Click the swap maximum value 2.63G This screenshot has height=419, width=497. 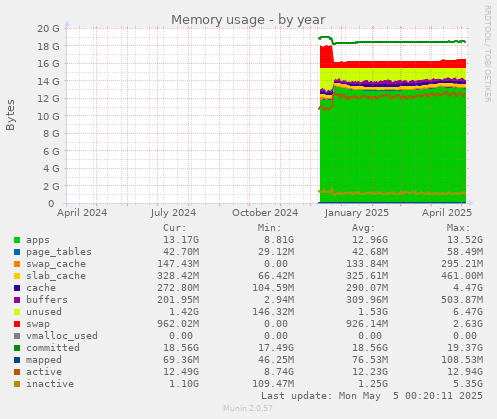[468, 324]
